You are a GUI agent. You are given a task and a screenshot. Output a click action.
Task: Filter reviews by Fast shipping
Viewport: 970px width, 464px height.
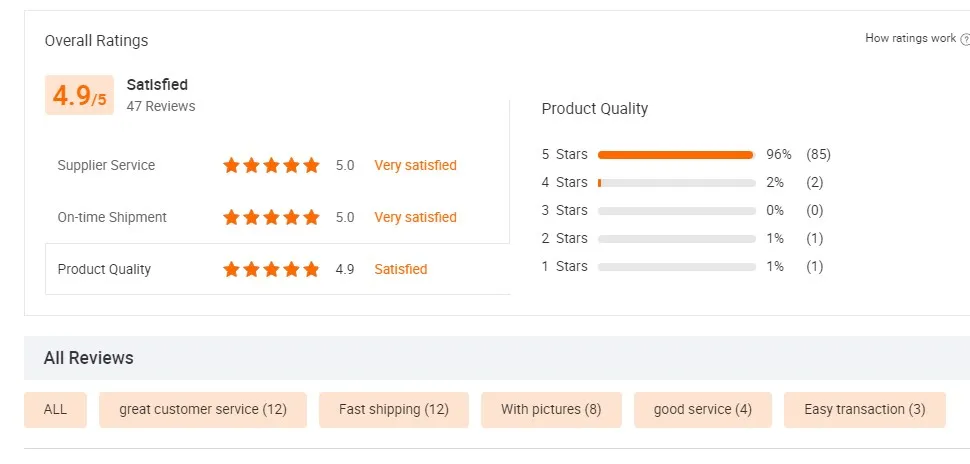click(394, 409)
